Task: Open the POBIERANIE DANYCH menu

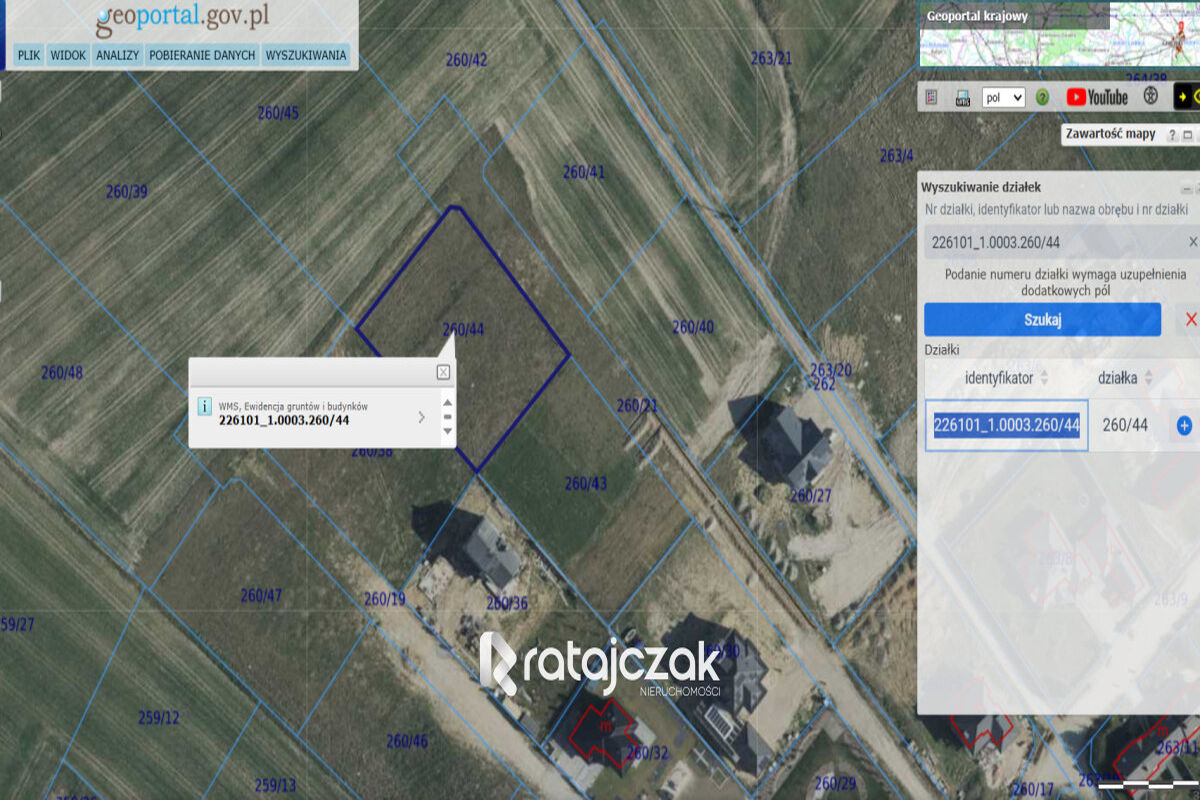Action: [202, 55]
